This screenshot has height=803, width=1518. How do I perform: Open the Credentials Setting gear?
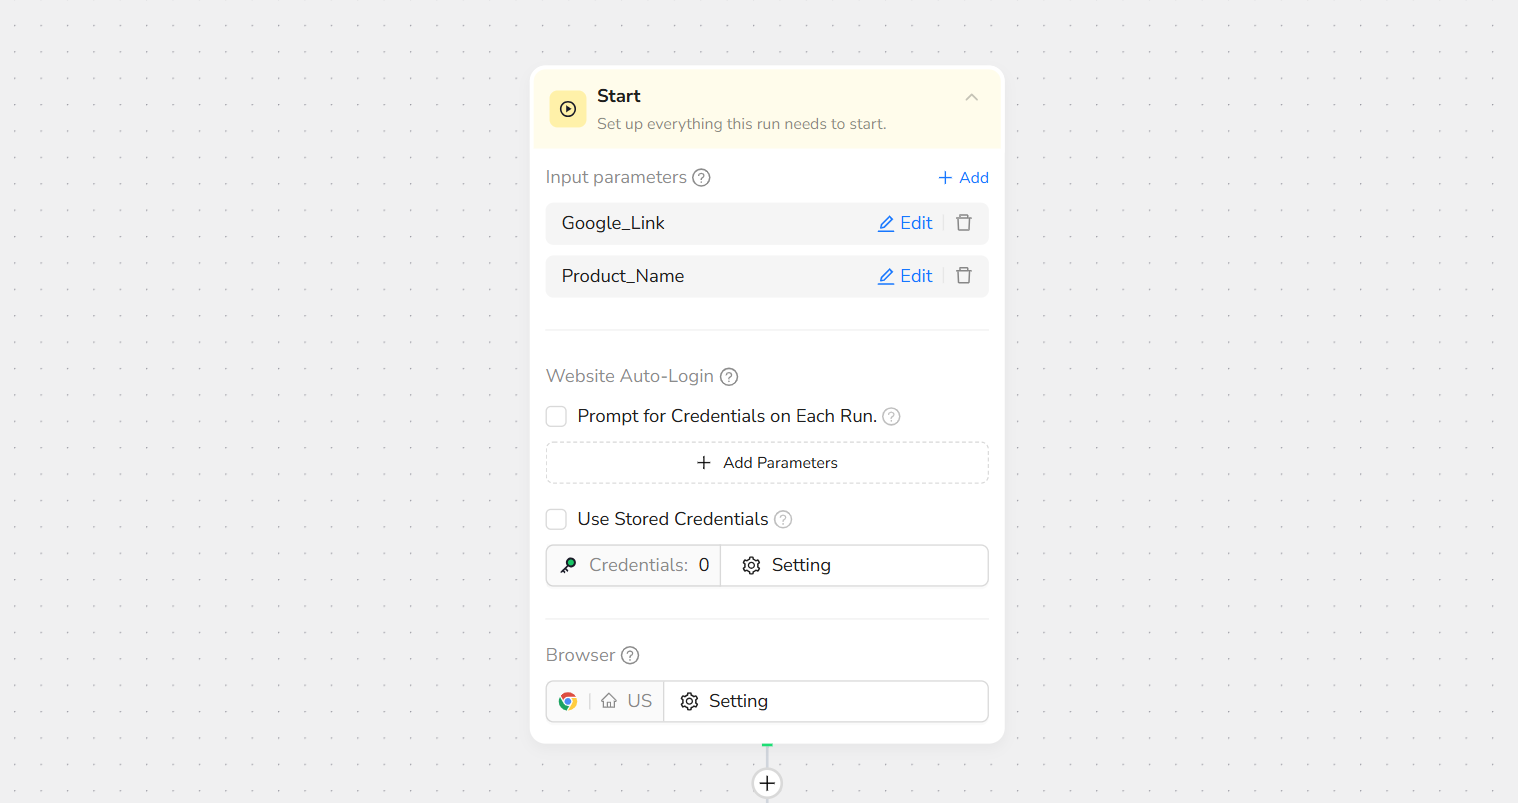(x=752, y=566)
